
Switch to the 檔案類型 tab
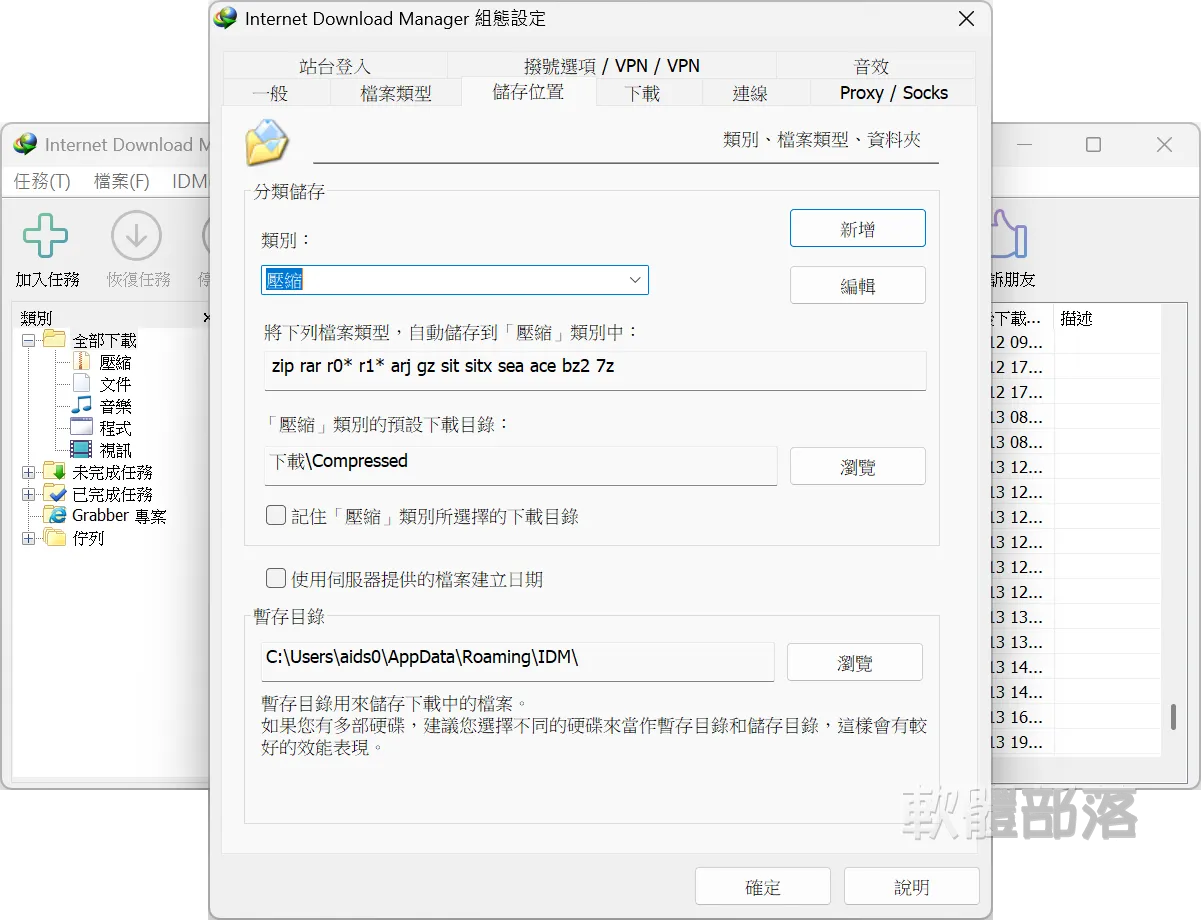(x=396, y=93)
